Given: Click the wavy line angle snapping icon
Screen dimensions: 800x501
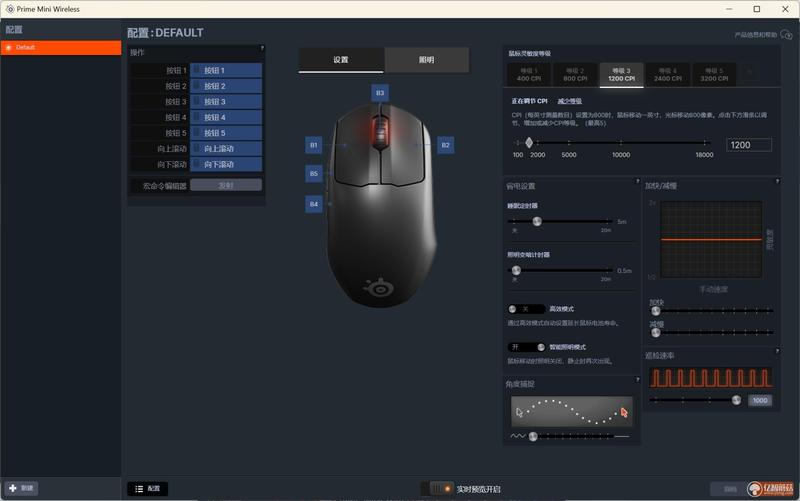Looking at the screenshot, I should [x=517, y=436].
